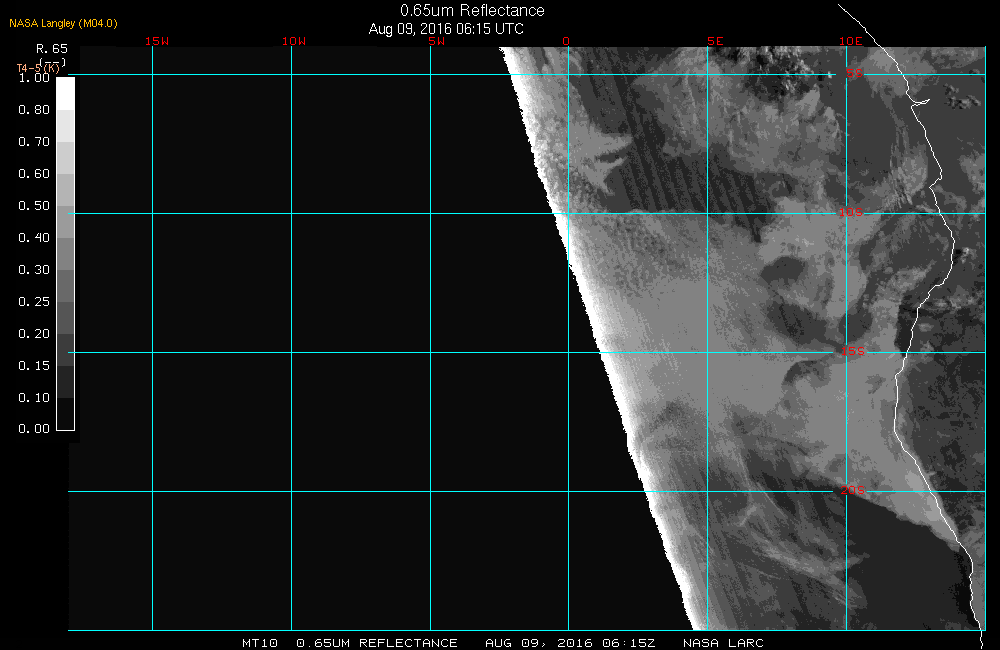Click the 0.30 color bar value
Viewport: 1000px width, 650px height.
click(x=34, y=270)
